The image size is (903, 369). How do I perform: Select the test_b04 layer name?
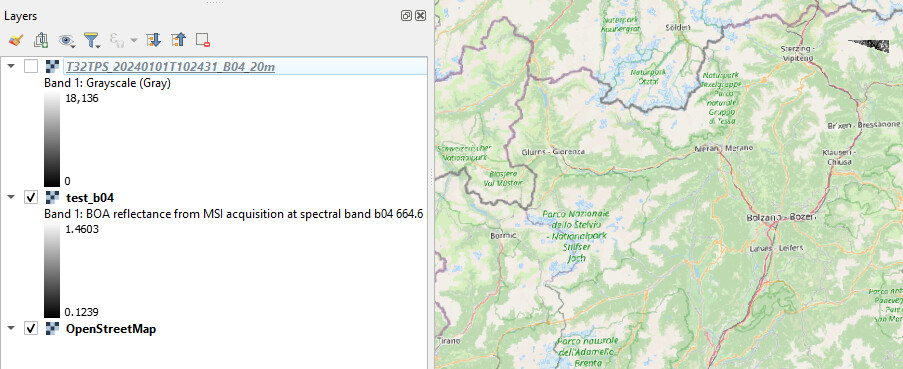(90, 197)
